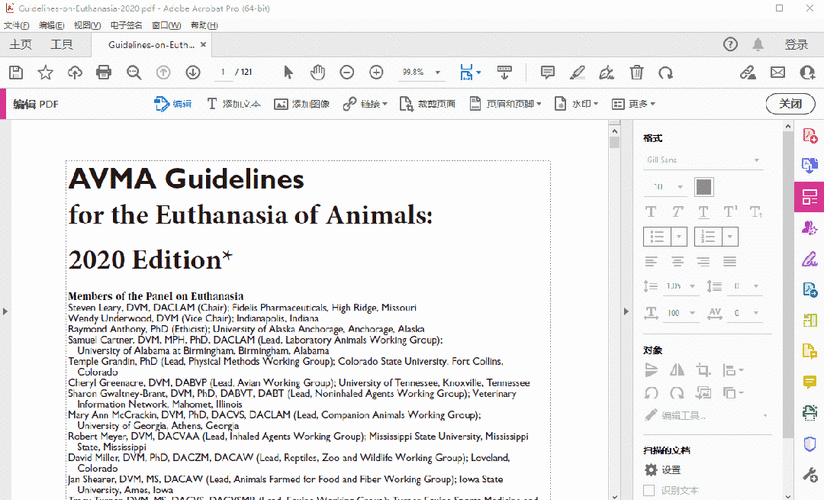
Task: Click the zoom in plus icon
Action: click(x=376, y=73)
